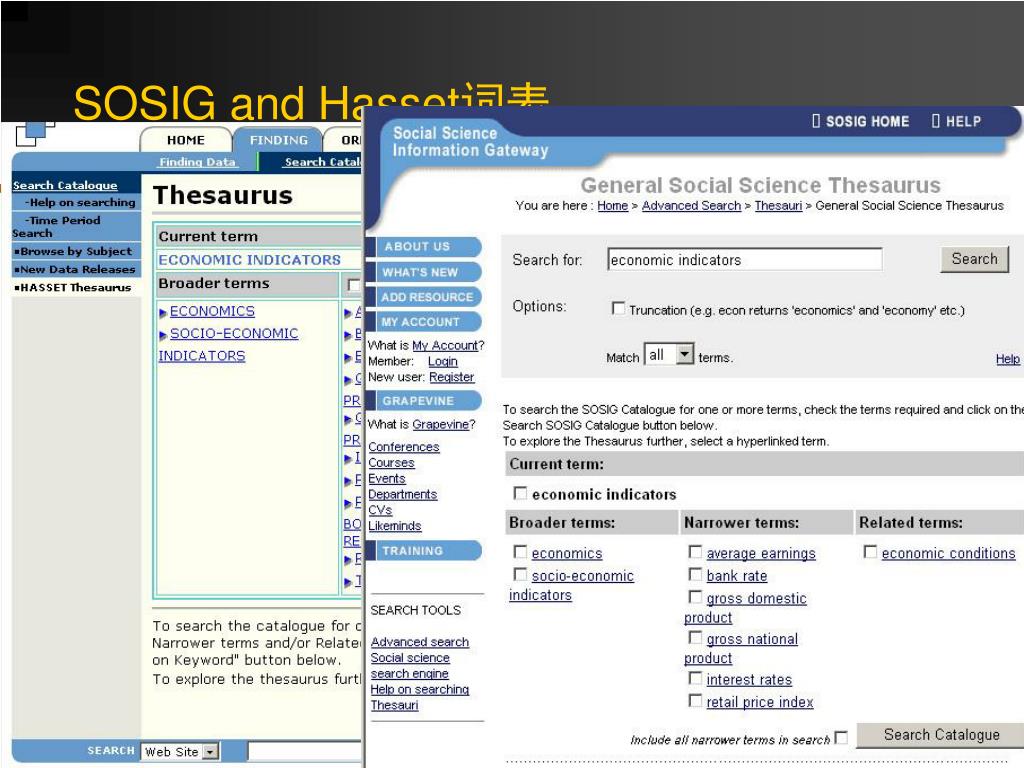The height and width of the screenshot is (768, 1024).
Task: Open the WHAT'S NEW menu item
Action: 423,272
